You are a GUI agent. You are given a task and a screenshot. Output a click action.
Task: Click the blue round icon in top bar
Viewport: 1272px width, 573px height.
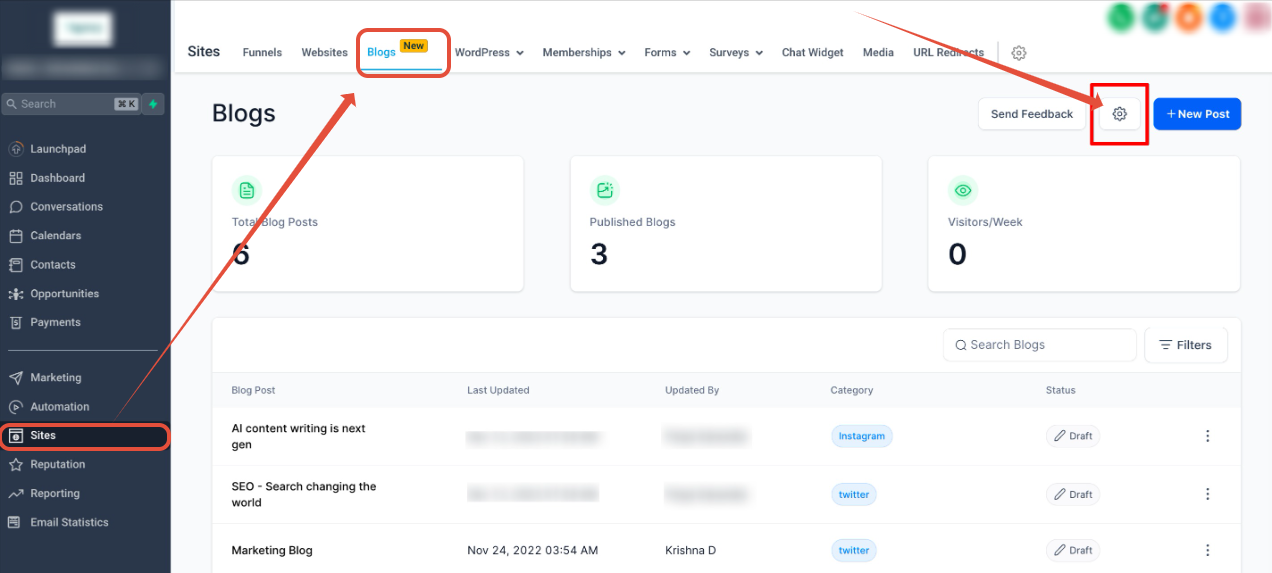tap(1223, 17)
